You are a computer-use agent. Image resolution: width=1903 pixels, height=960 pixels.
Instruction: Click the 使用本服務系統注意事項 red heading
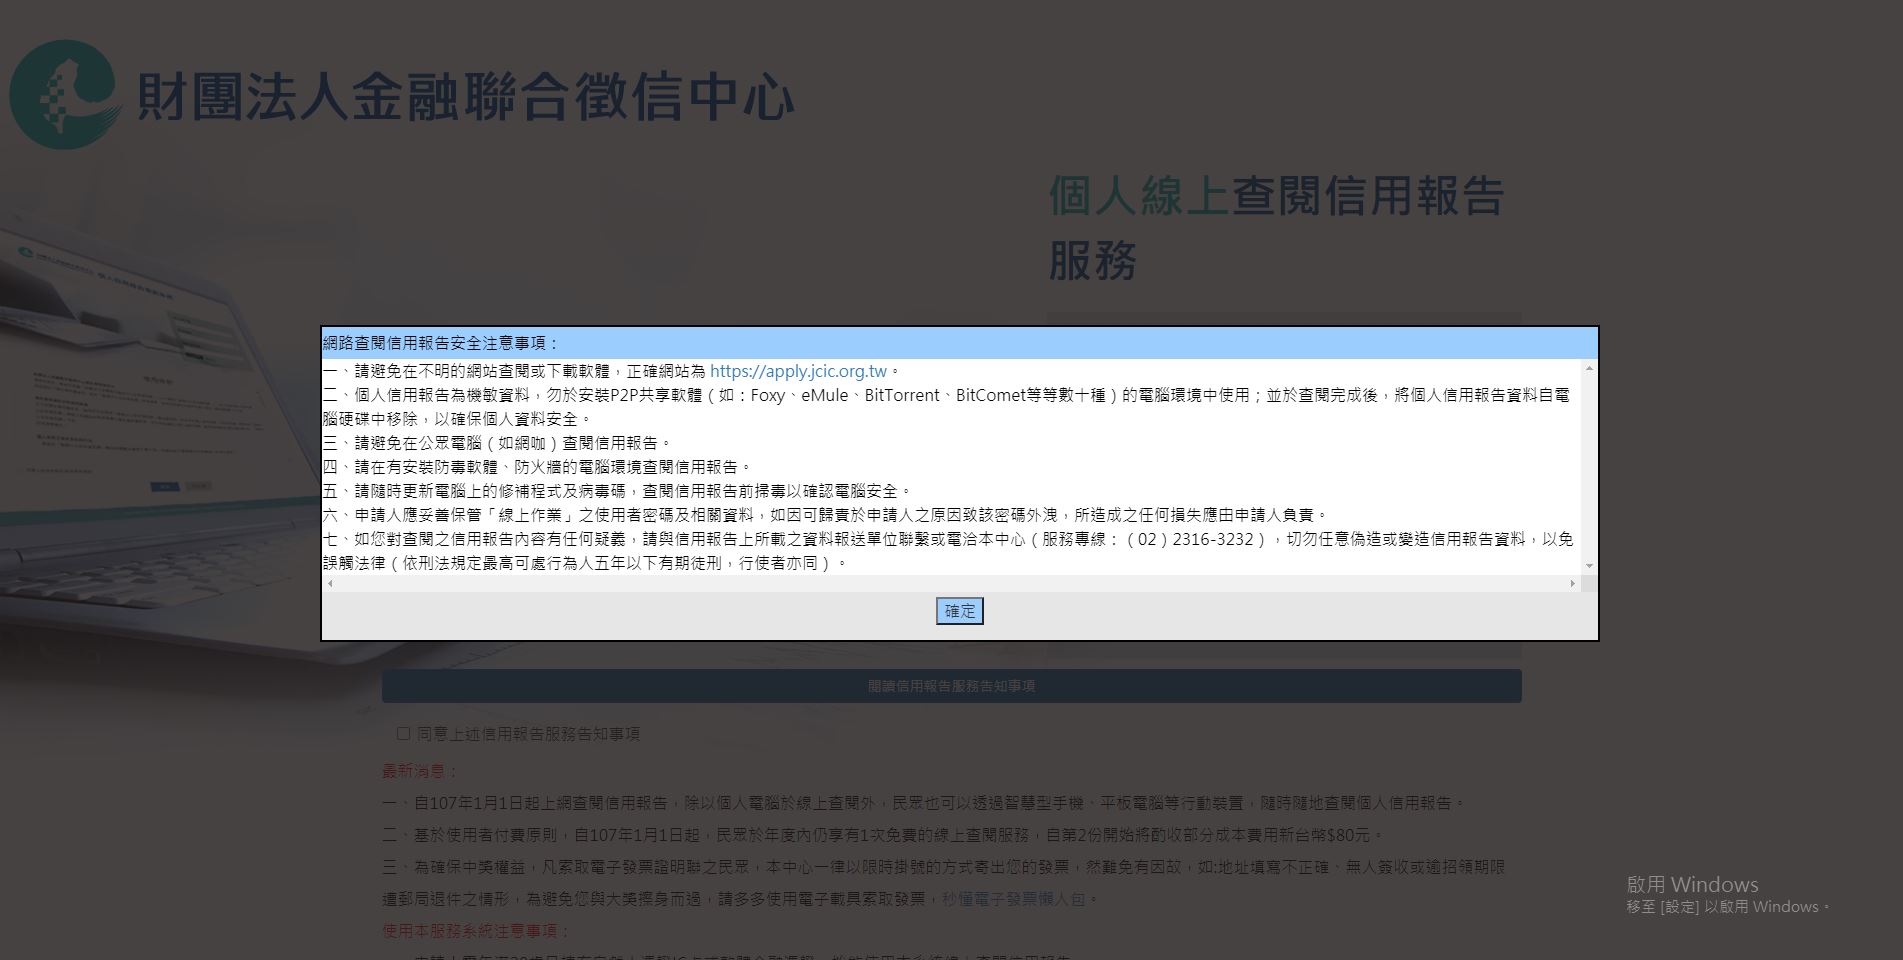click(x=475, y=931)
